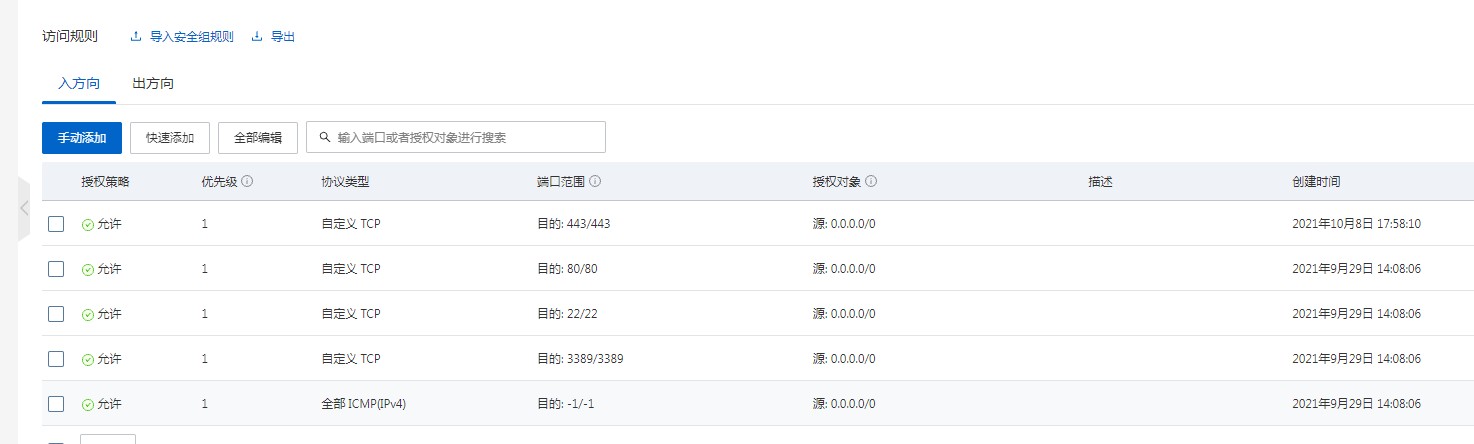Click the info icon next to 授权对象
The width and height of the screenshot is (1474, 444).
point(871,182)
